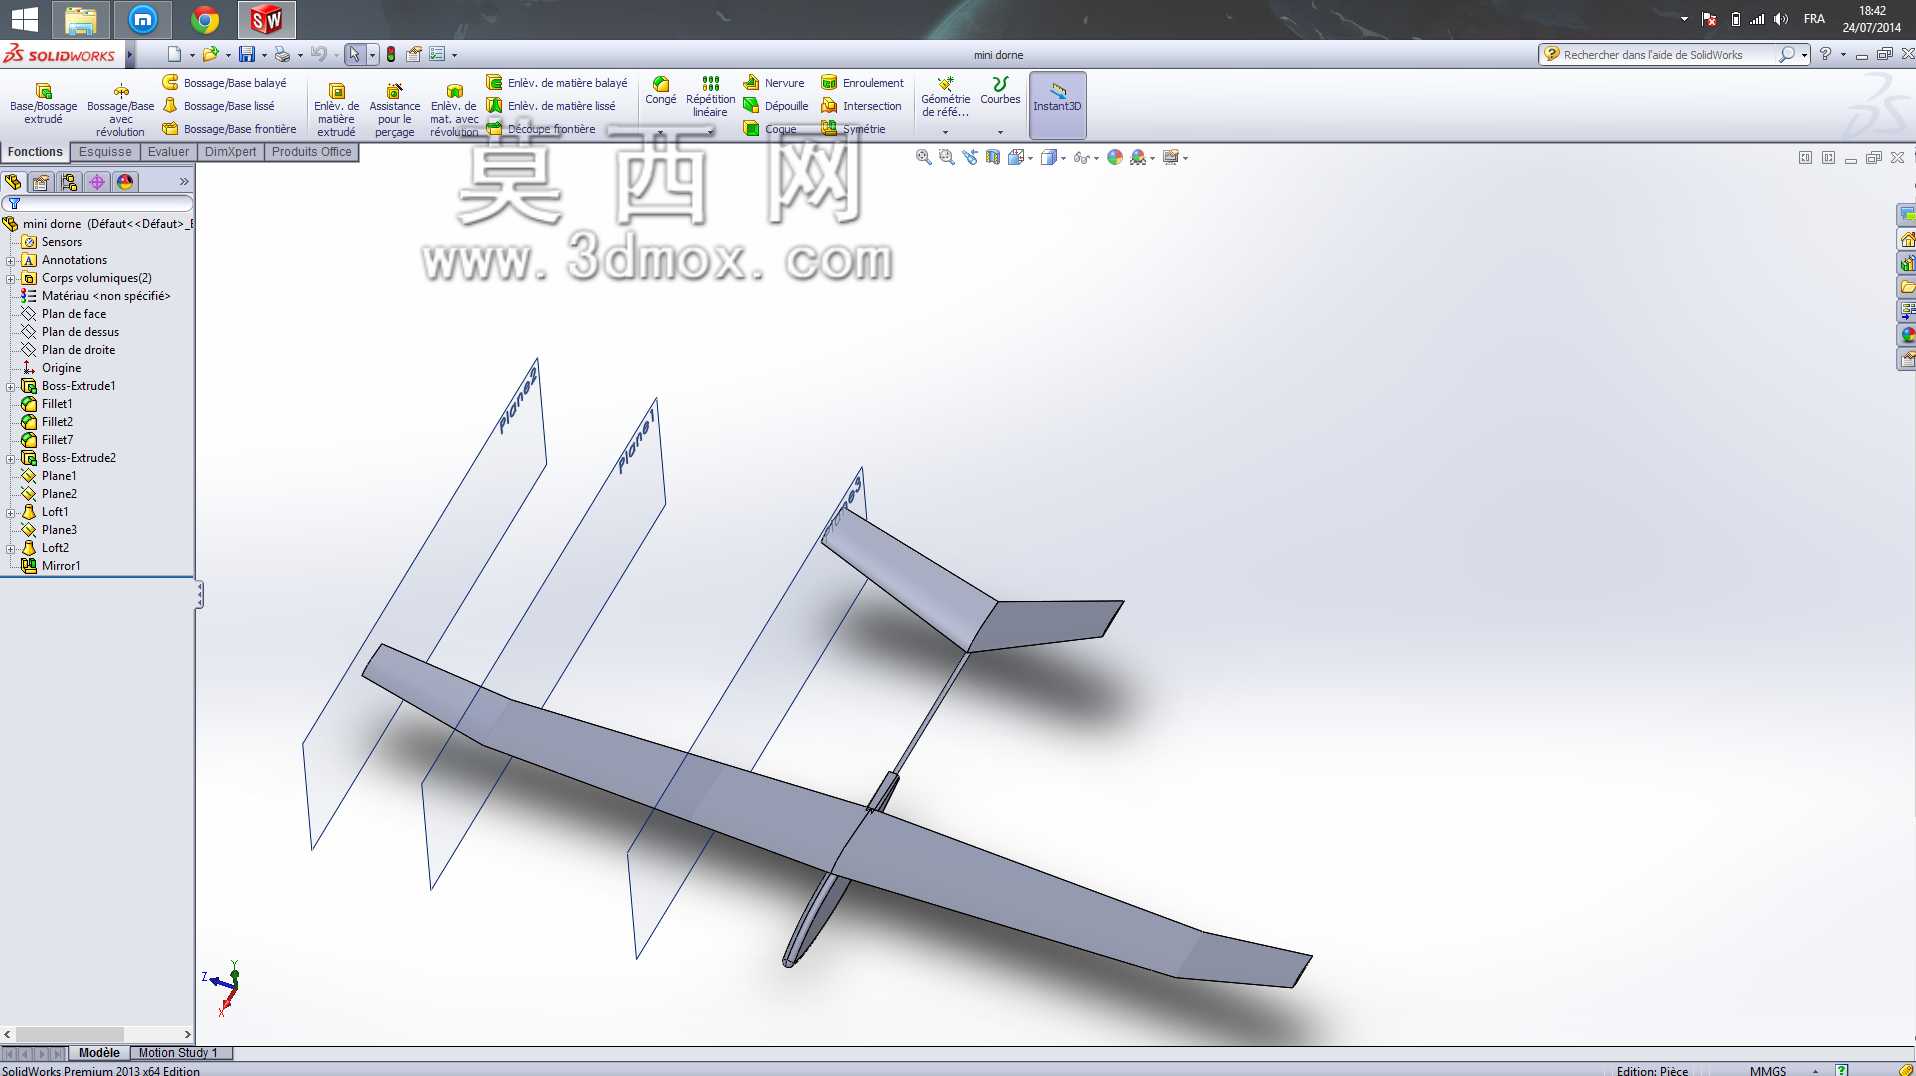Select the Coque shell tool
Screen dimensions: 1916x1076
click(x=770, y=129)
